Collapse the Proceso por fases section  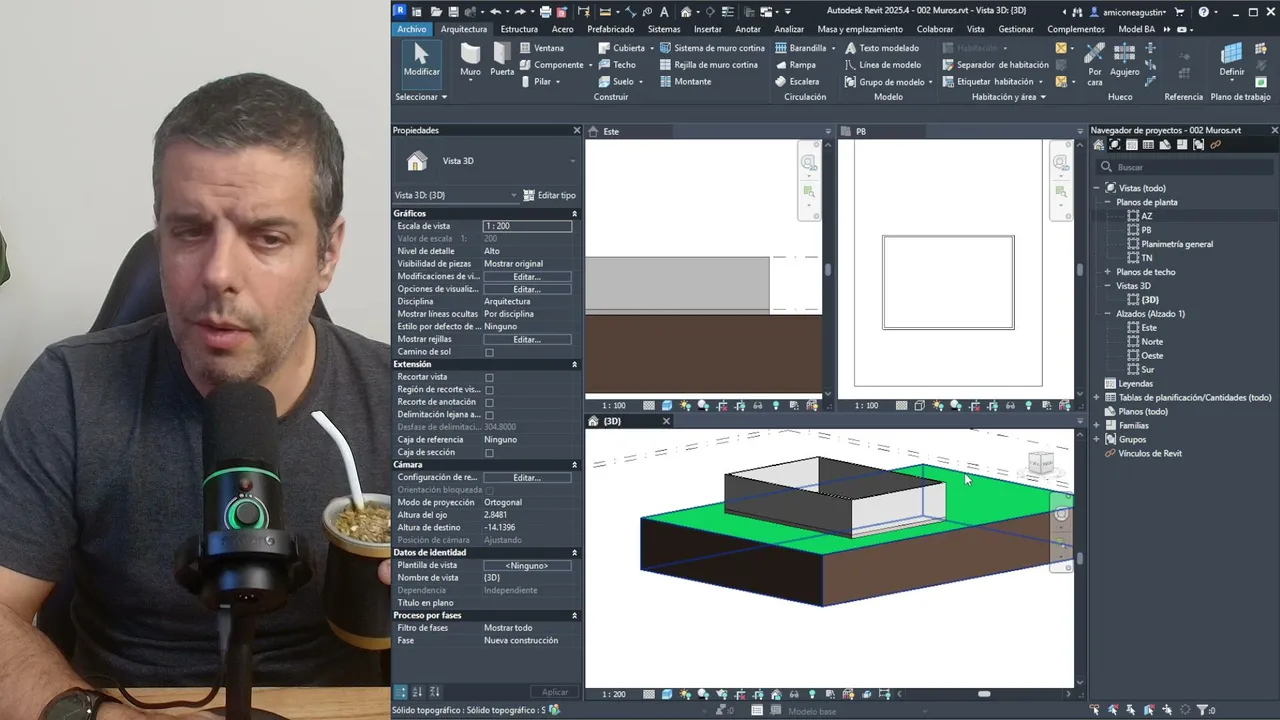point(574,615)
